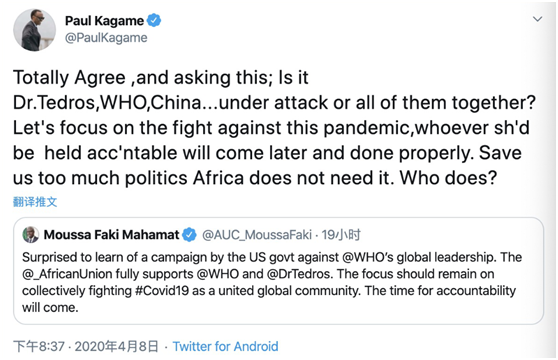Open the @PaulKagame handle
The width and height of the screenshot is (558, 360).
click(x=106, y=38)
